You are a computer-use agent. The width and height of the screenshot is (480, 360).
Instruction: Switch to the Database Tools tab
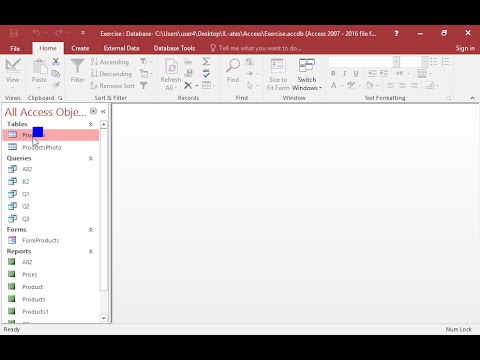[x=174, y=48]
